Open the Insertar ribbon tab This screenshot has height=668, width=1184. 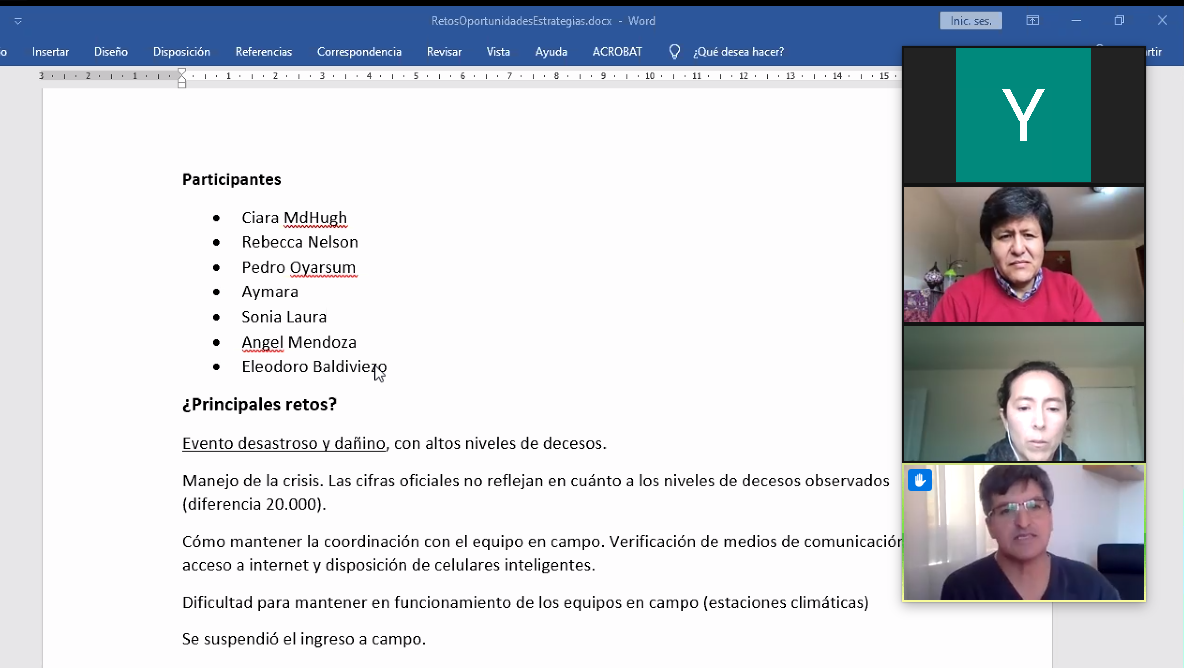pos(50,52)
